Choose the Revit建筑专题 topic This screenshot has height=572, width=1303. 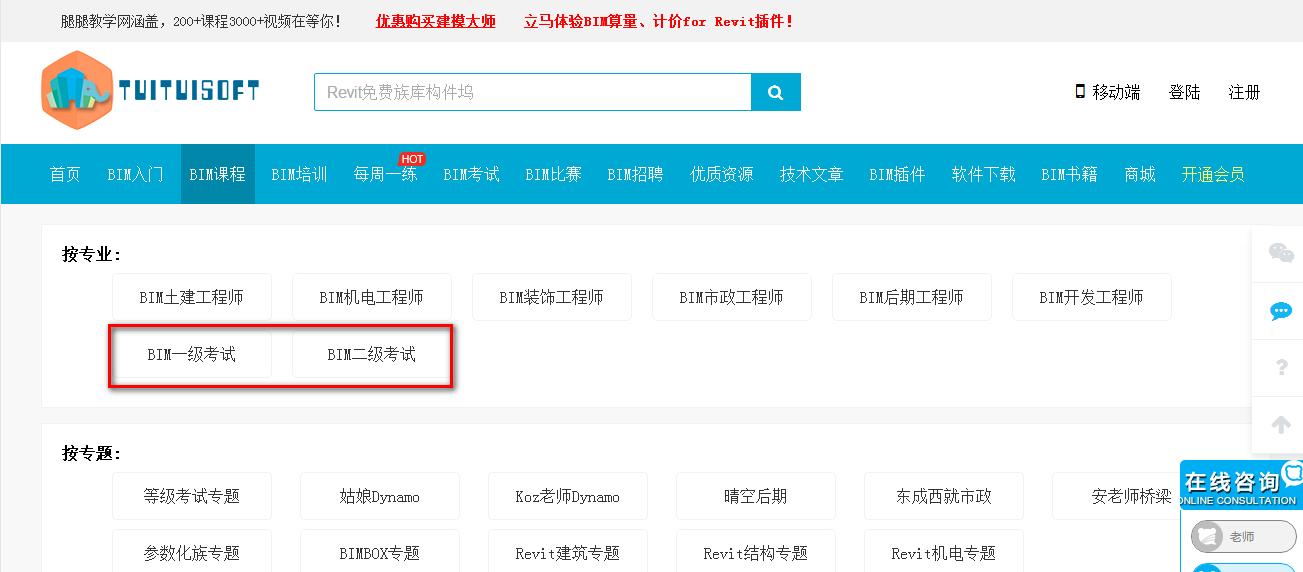point(568,551)
